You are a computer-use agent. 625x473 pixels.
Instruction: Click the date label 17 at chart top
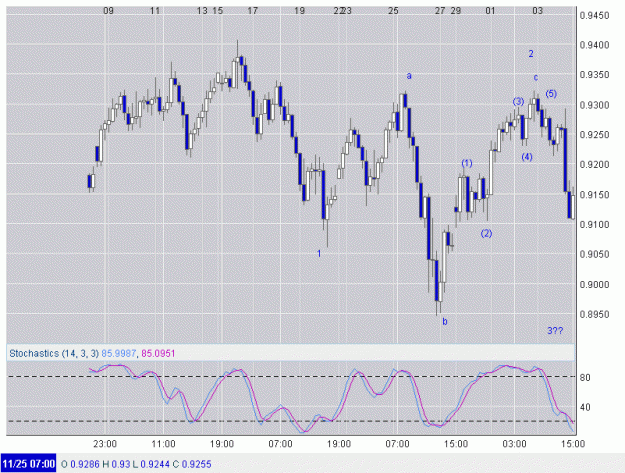point(253,11)
